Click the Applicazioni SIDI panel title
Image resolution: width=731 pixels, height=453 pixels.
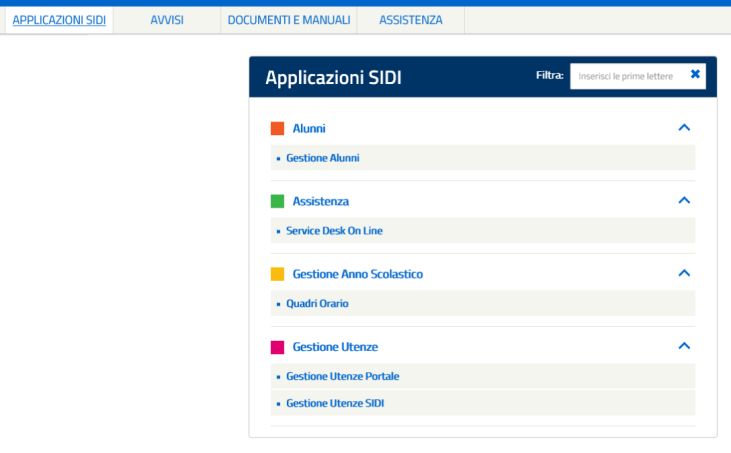(333, 77)
